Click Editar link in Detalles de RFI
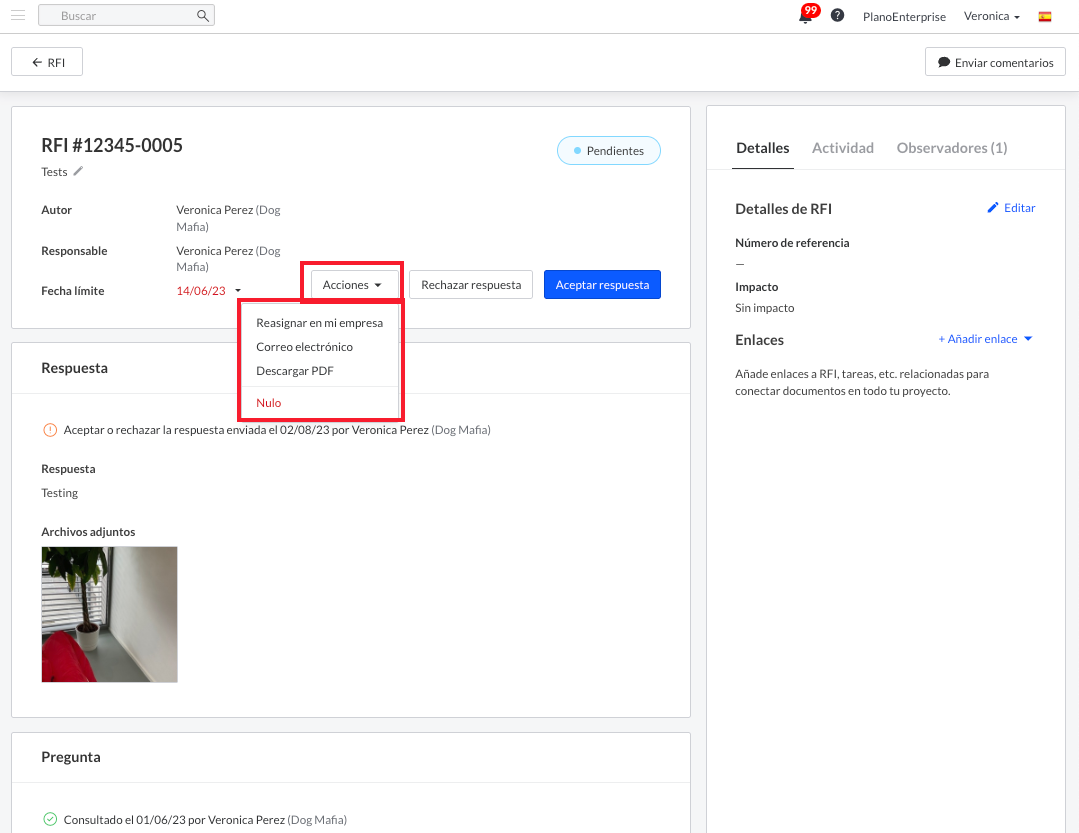 [1011, 208]
